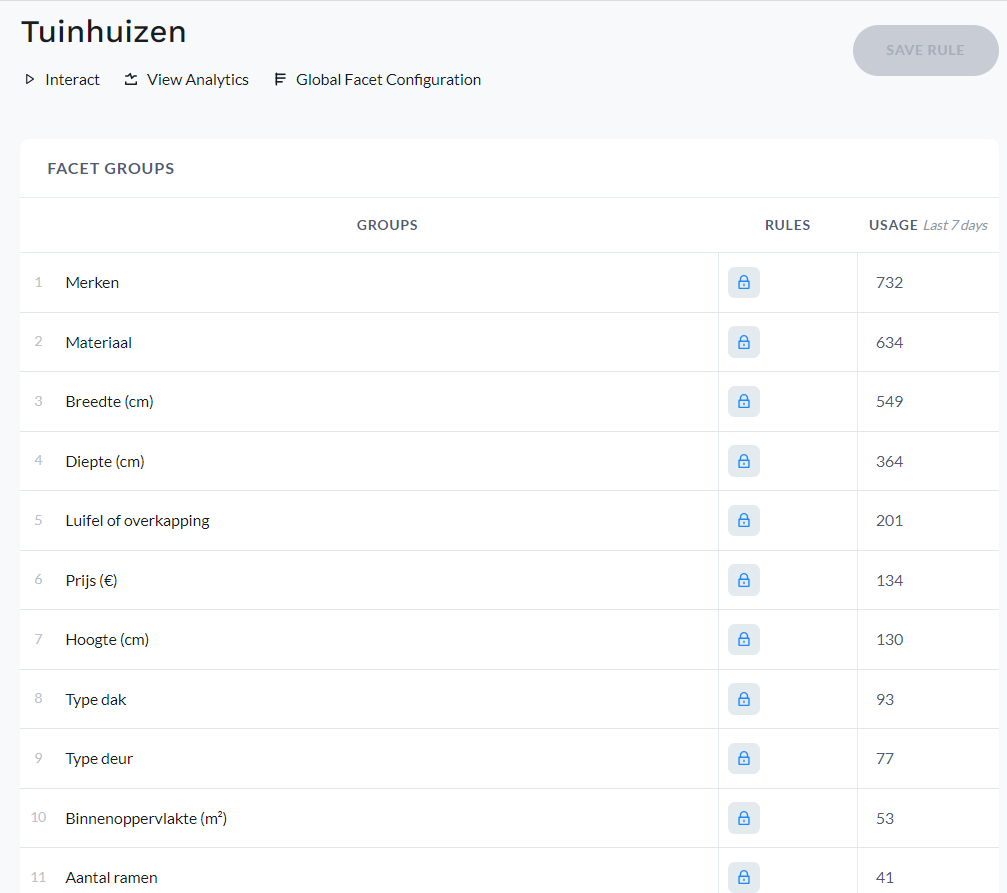The height and width of the screenshot is (893, 1007).
Task: Select the Type deur group name
Action: (x=99, y=759)
